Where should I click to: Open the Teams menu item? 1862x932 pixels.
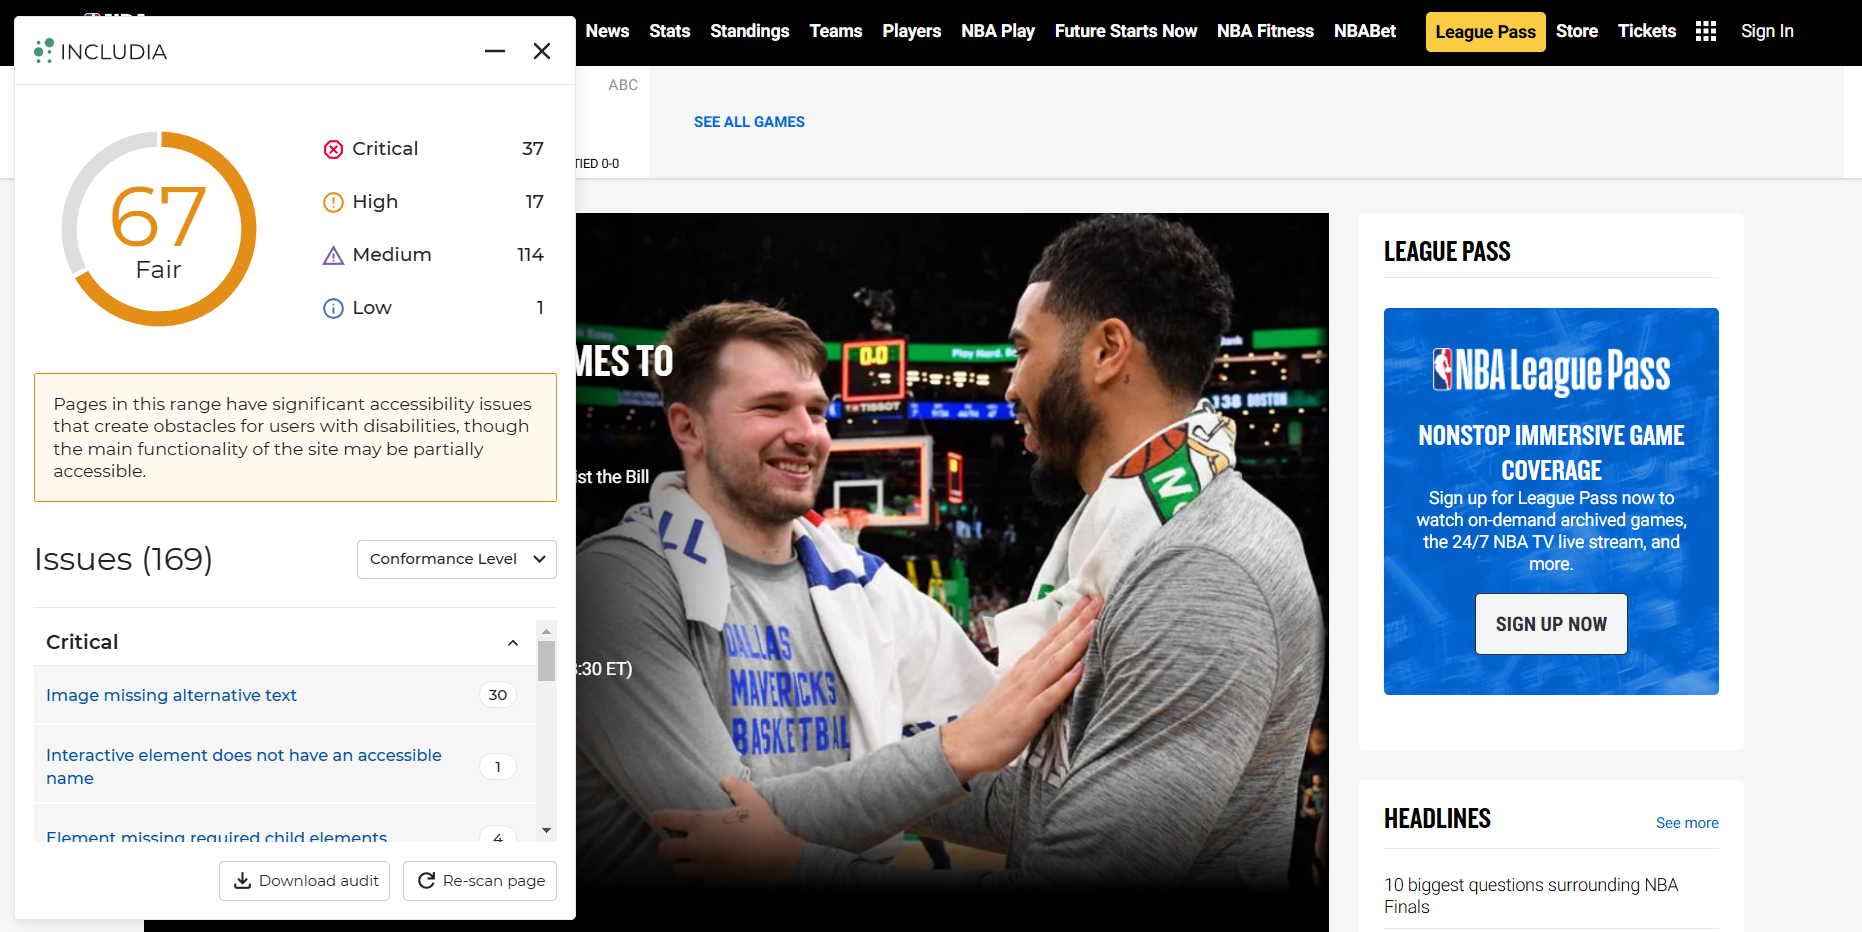836,31
